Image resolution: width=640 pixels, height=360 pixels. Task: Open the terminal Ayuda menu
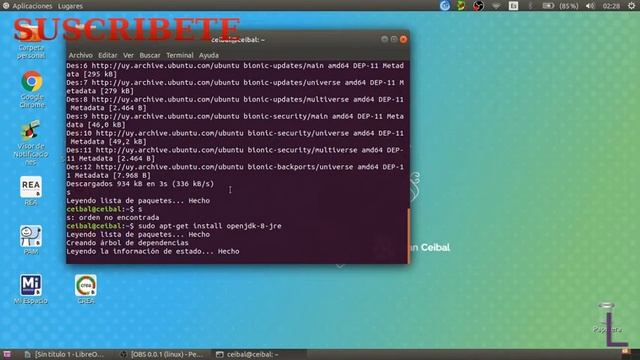(x=209, y=55)
